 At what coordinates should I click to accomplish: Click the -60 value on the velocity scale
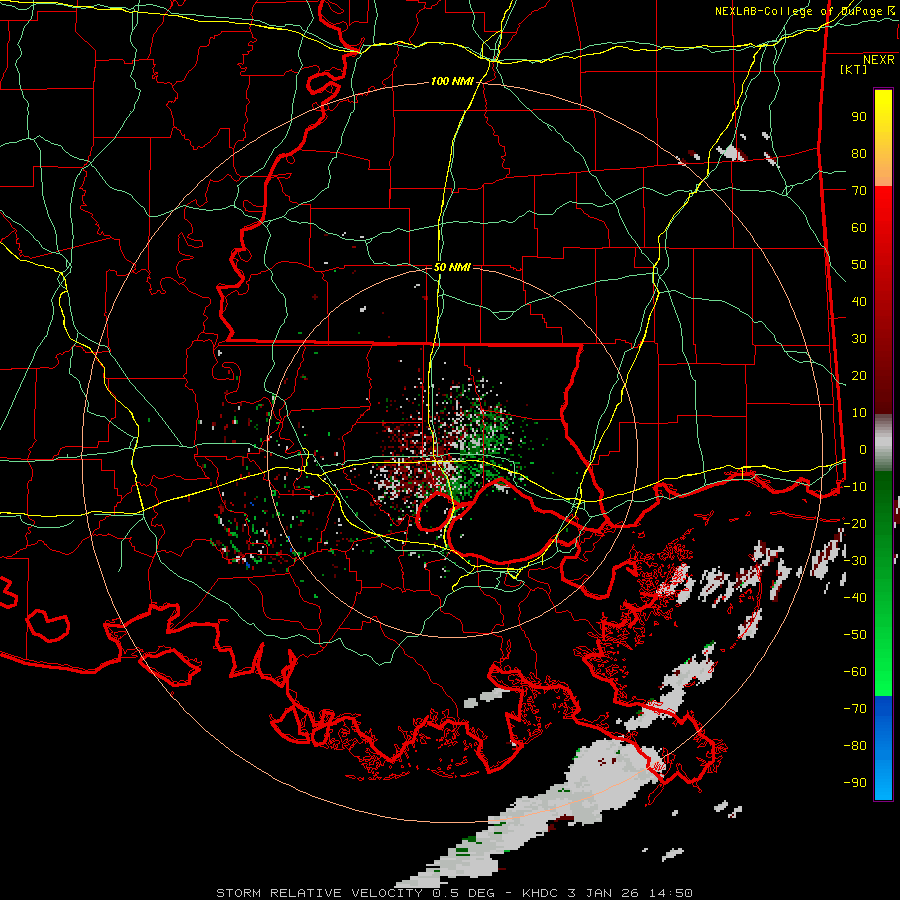tap(855, 672)
